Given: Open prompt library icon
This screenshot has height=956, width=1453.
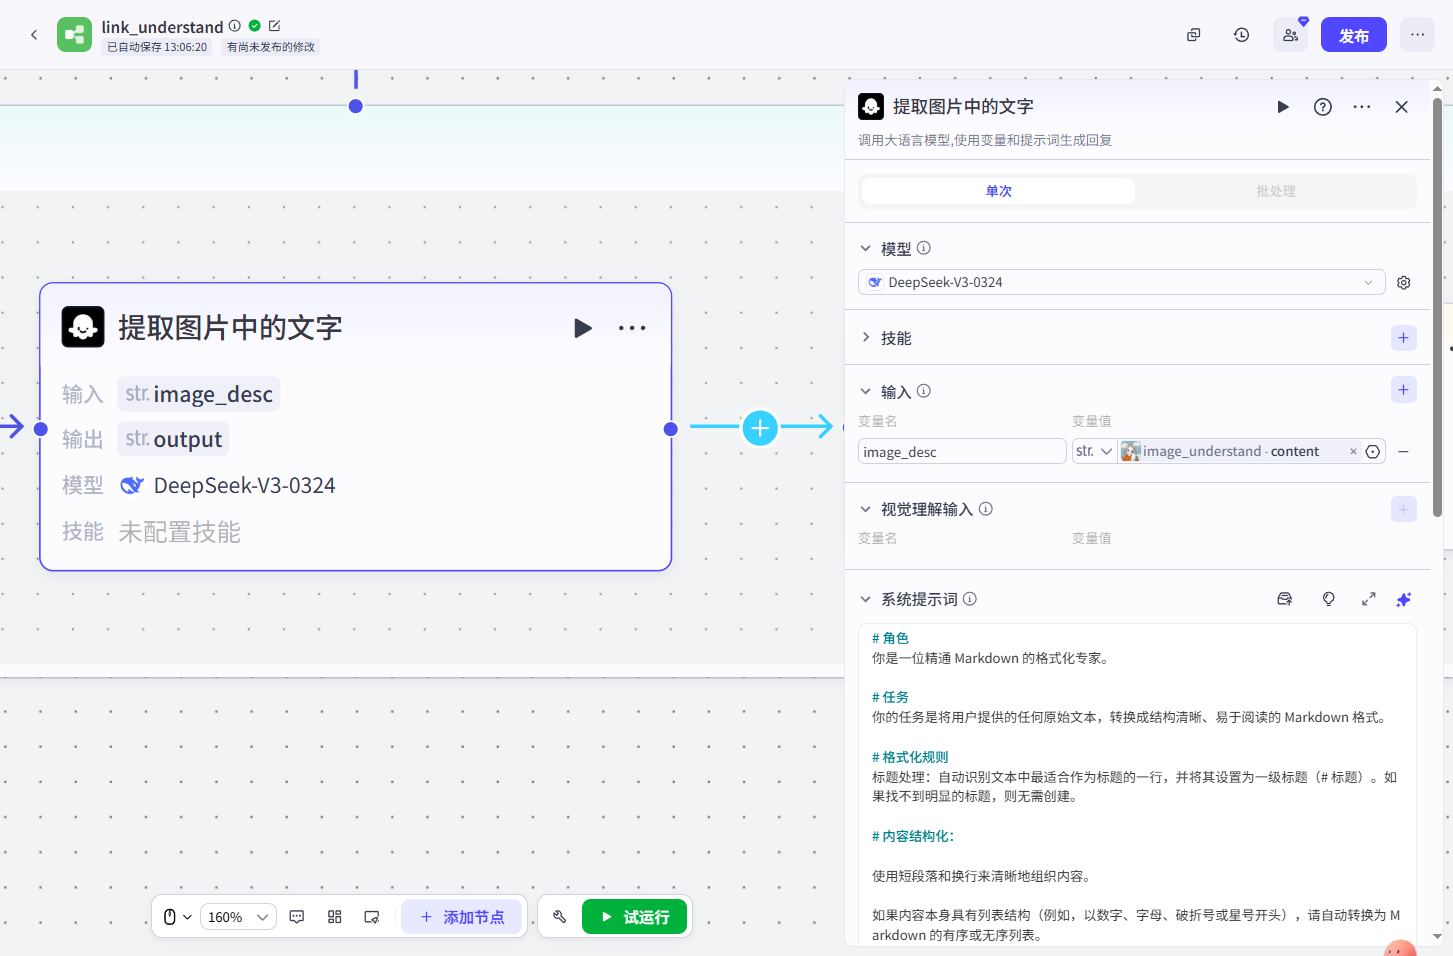Looking at the screenshot, I should pyautogui.click(x=1285, y=599).
